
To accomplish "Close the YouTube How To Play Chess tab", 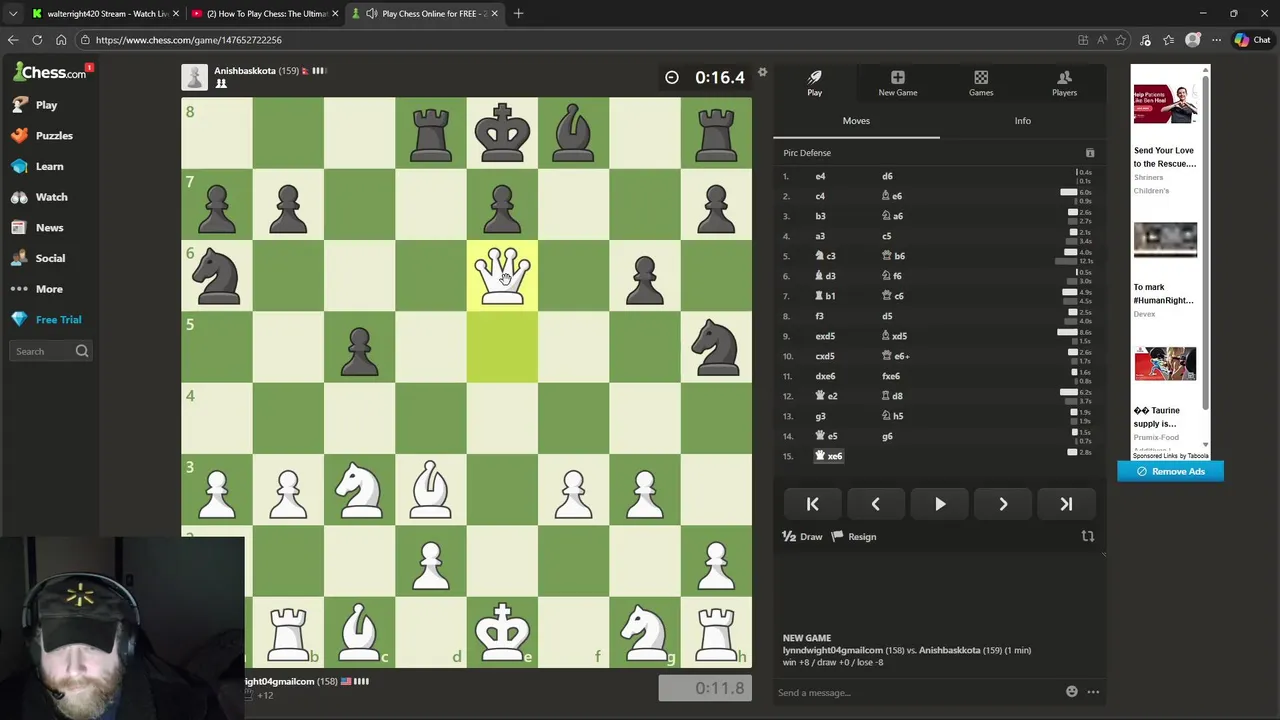I will click(x=335, y=14).
